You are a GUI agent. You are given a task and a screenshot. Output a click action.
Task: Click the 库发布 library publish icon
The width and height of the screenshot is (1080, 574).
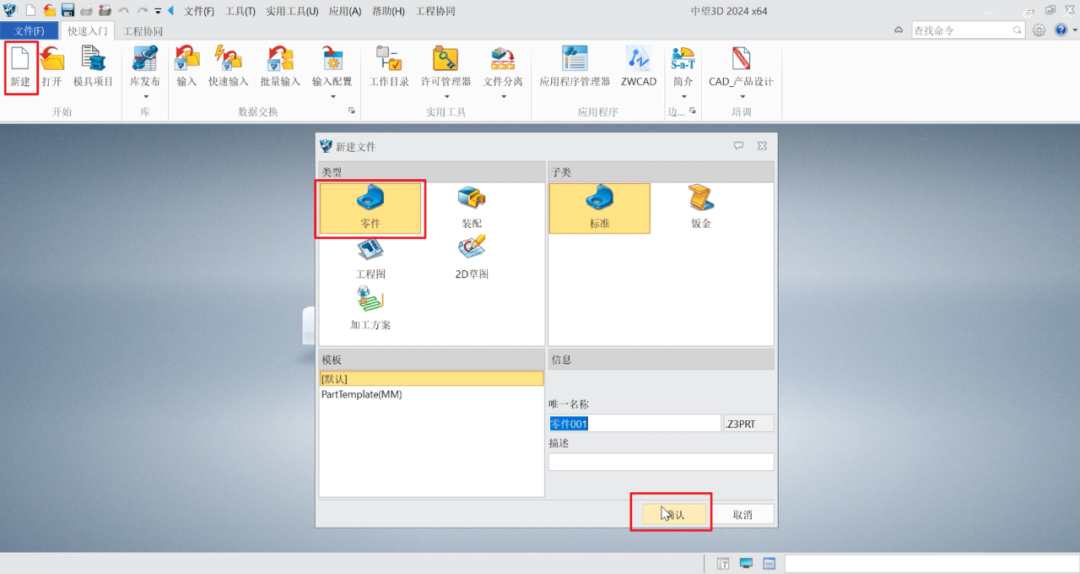[145, 66]
